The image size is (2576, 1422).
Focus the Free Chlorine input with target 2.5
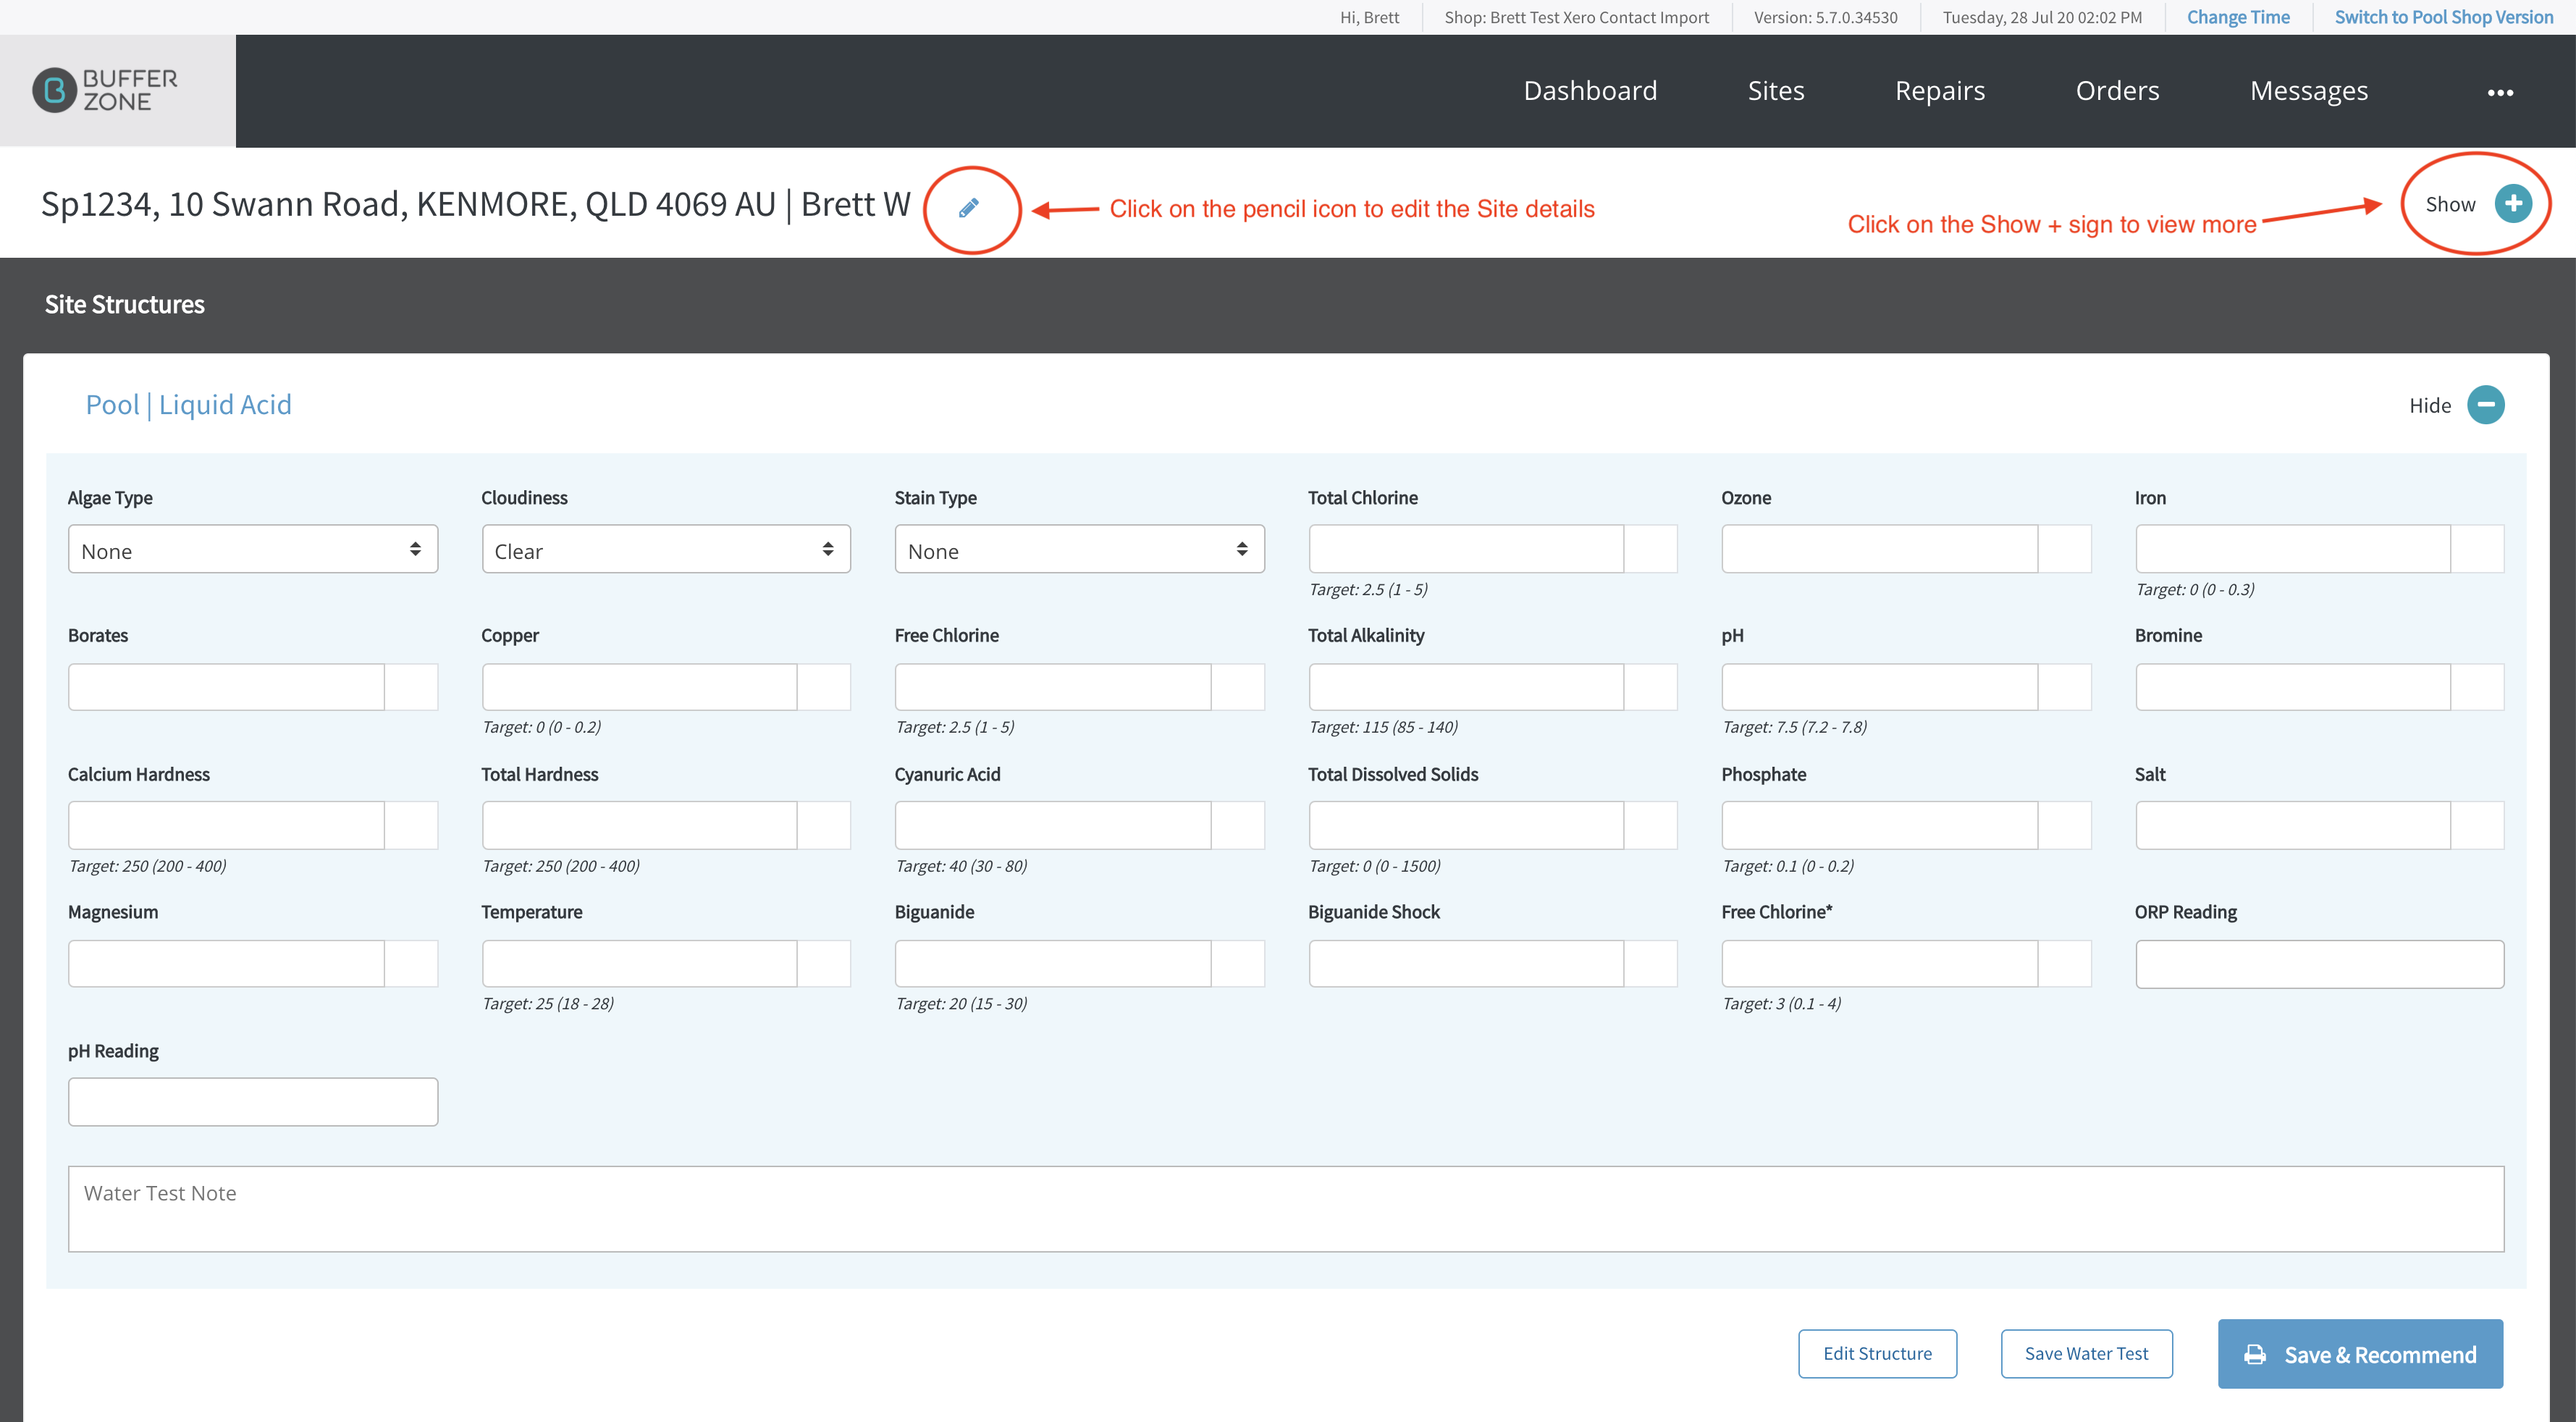tap(1053, 687)
